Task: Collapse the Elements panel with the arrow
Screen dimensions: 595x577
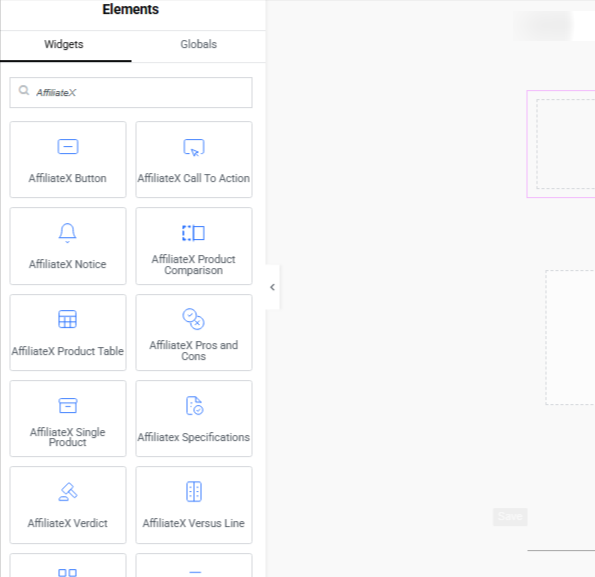Action: tap(272, 287)
